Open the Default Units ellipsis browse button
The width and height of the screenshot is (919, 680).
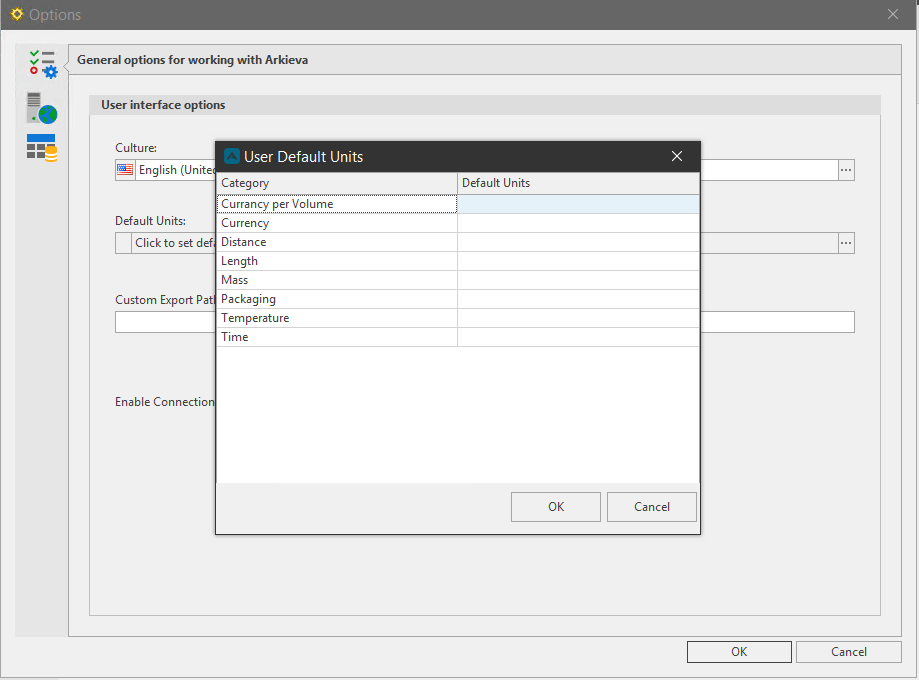click(x=846, y=243)
